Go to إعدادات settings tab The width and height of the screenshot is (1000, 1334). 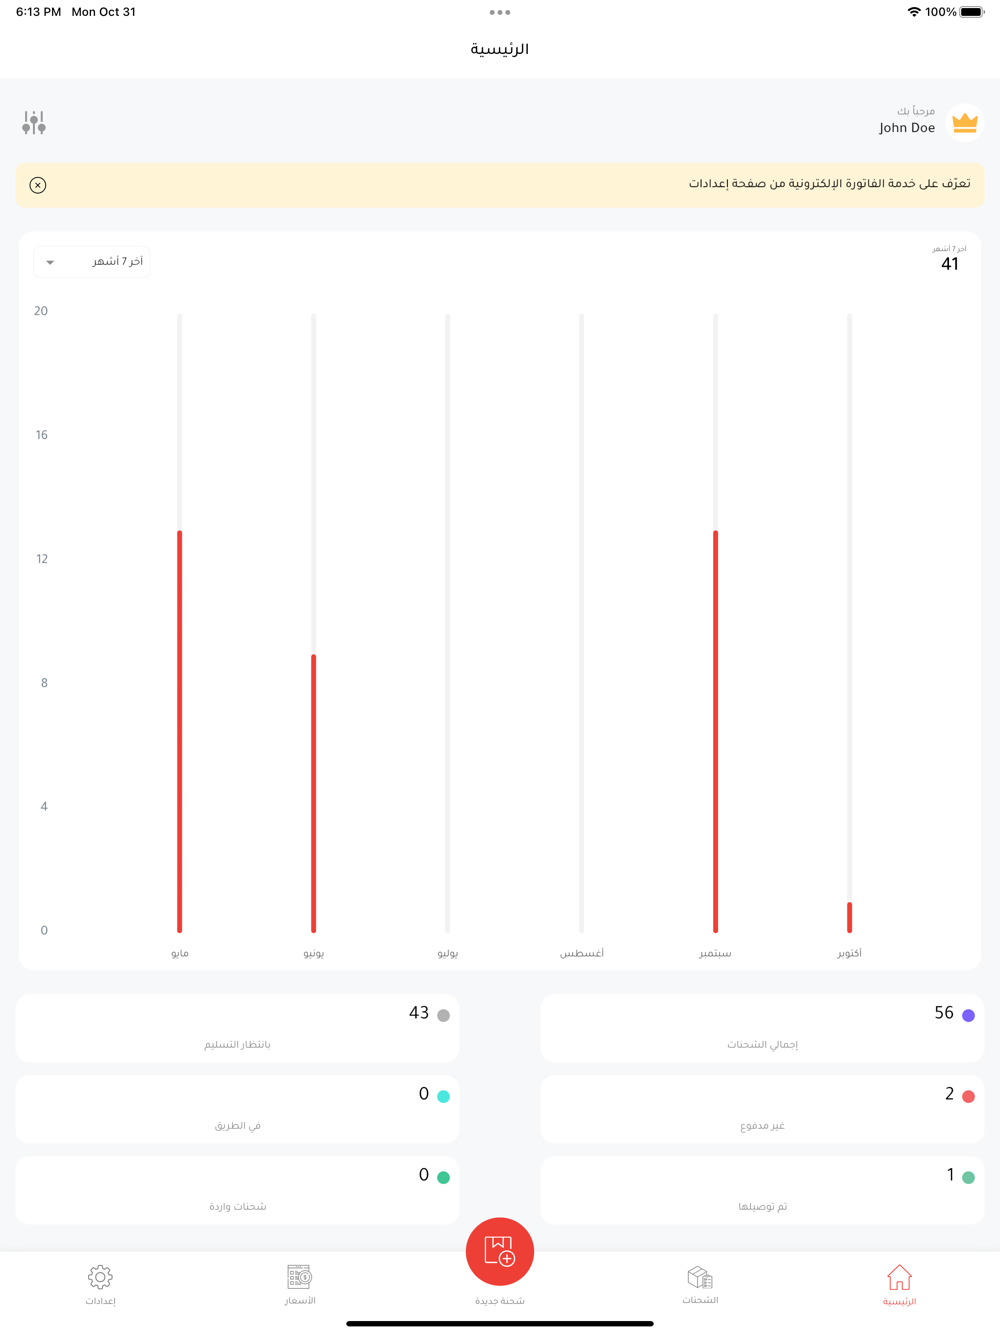(100, 1284)
